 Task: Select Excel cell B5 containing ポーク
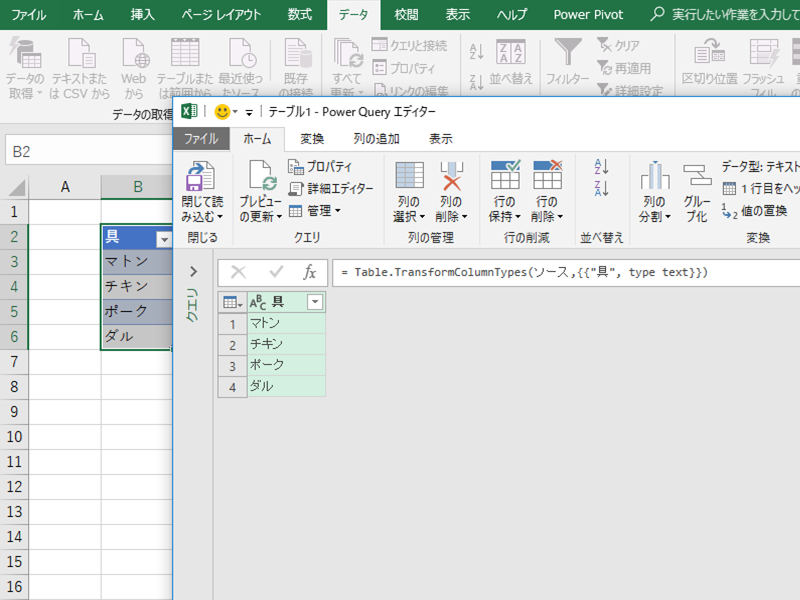tap(137, 311)
